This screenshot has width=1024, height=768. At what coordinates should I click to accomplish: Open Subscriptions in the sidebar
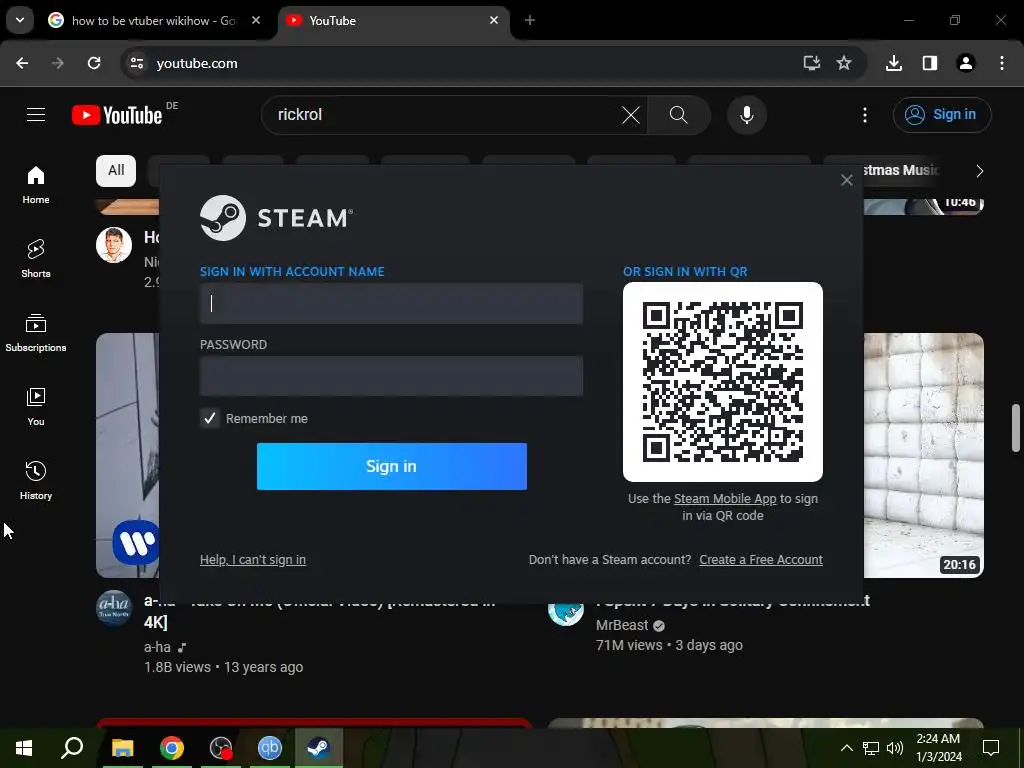[x=36, y=332]
